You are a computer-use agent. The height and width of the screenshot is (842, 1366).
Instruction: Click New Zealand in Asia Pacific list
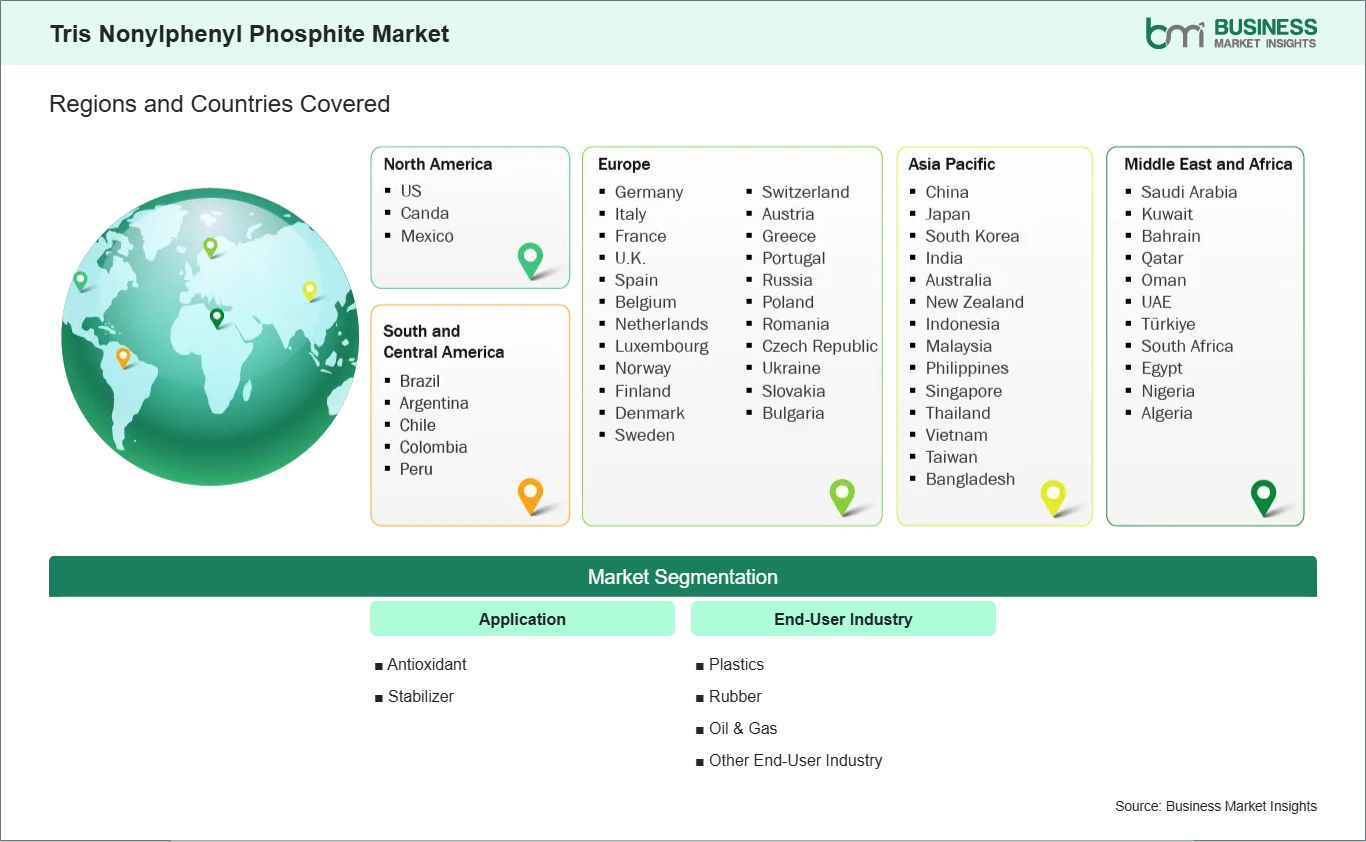[975, 302]
